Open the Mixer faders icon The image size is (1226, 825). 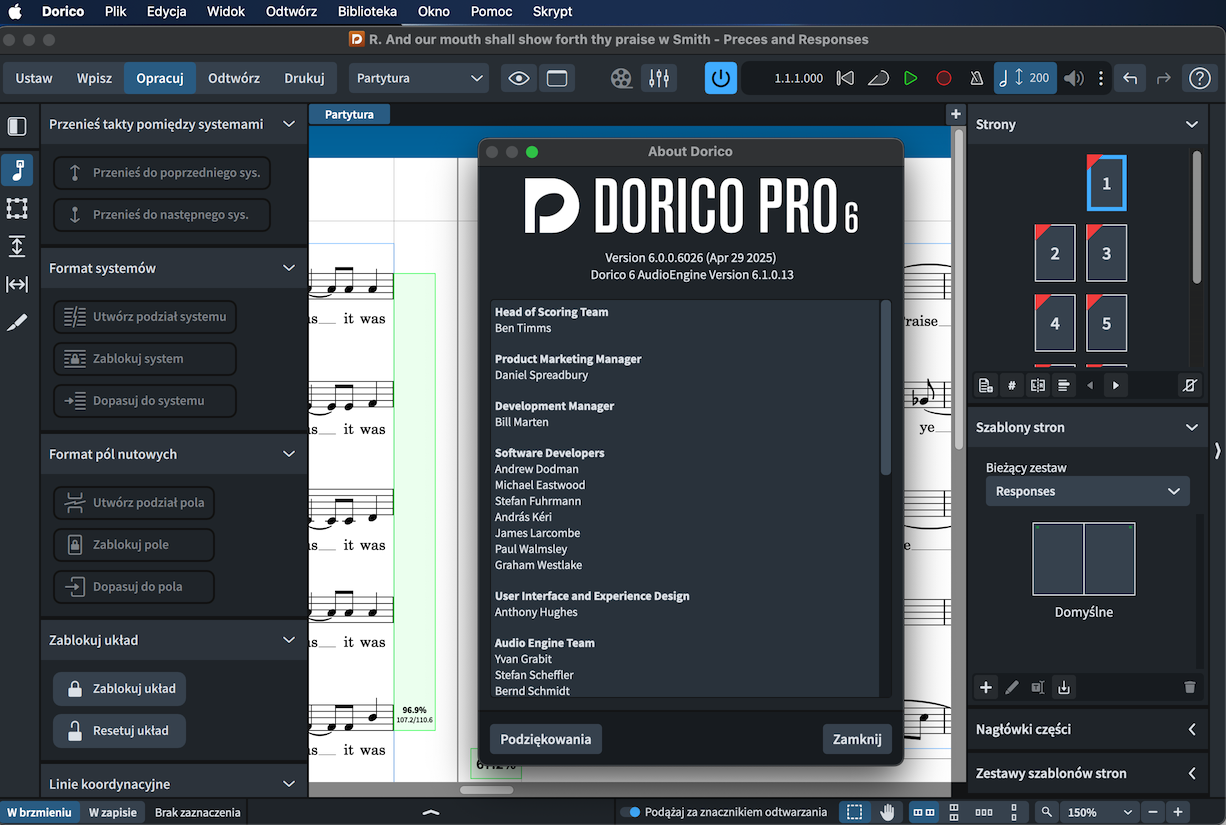click(659, 78)
